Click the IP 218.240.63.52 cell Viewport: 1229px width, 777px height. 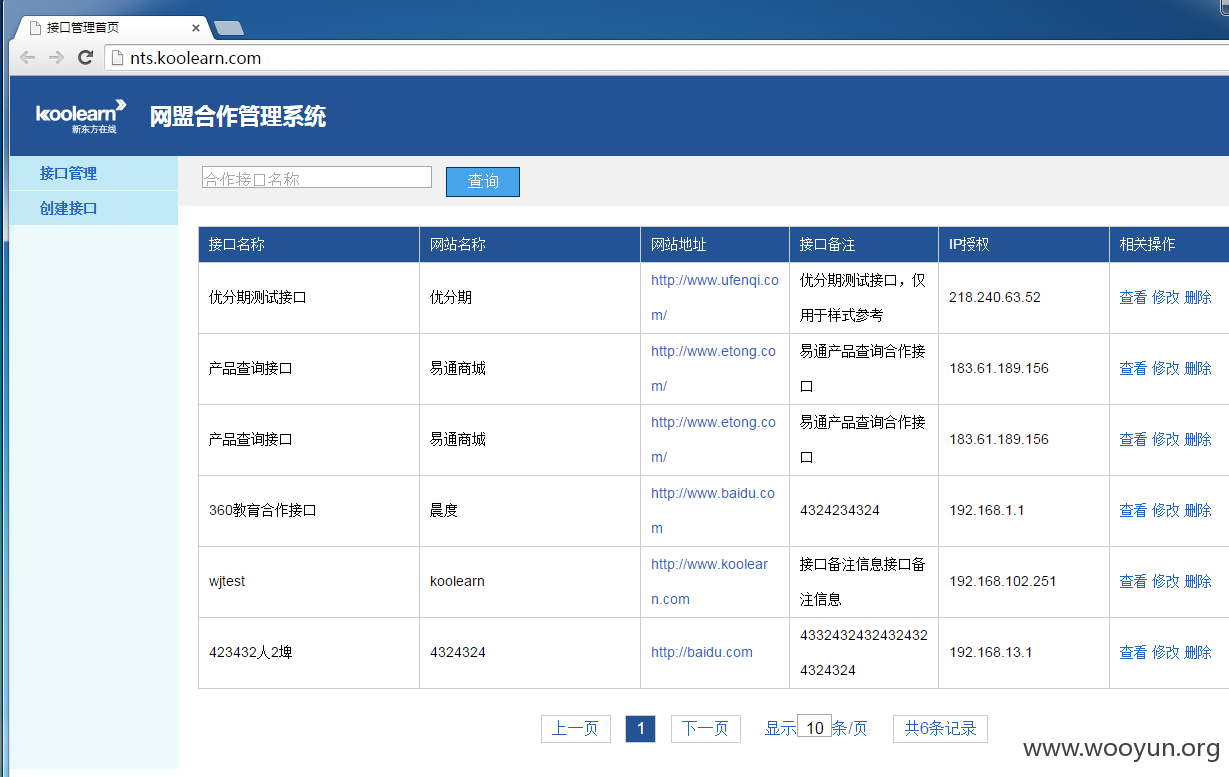pos(1024,297)
